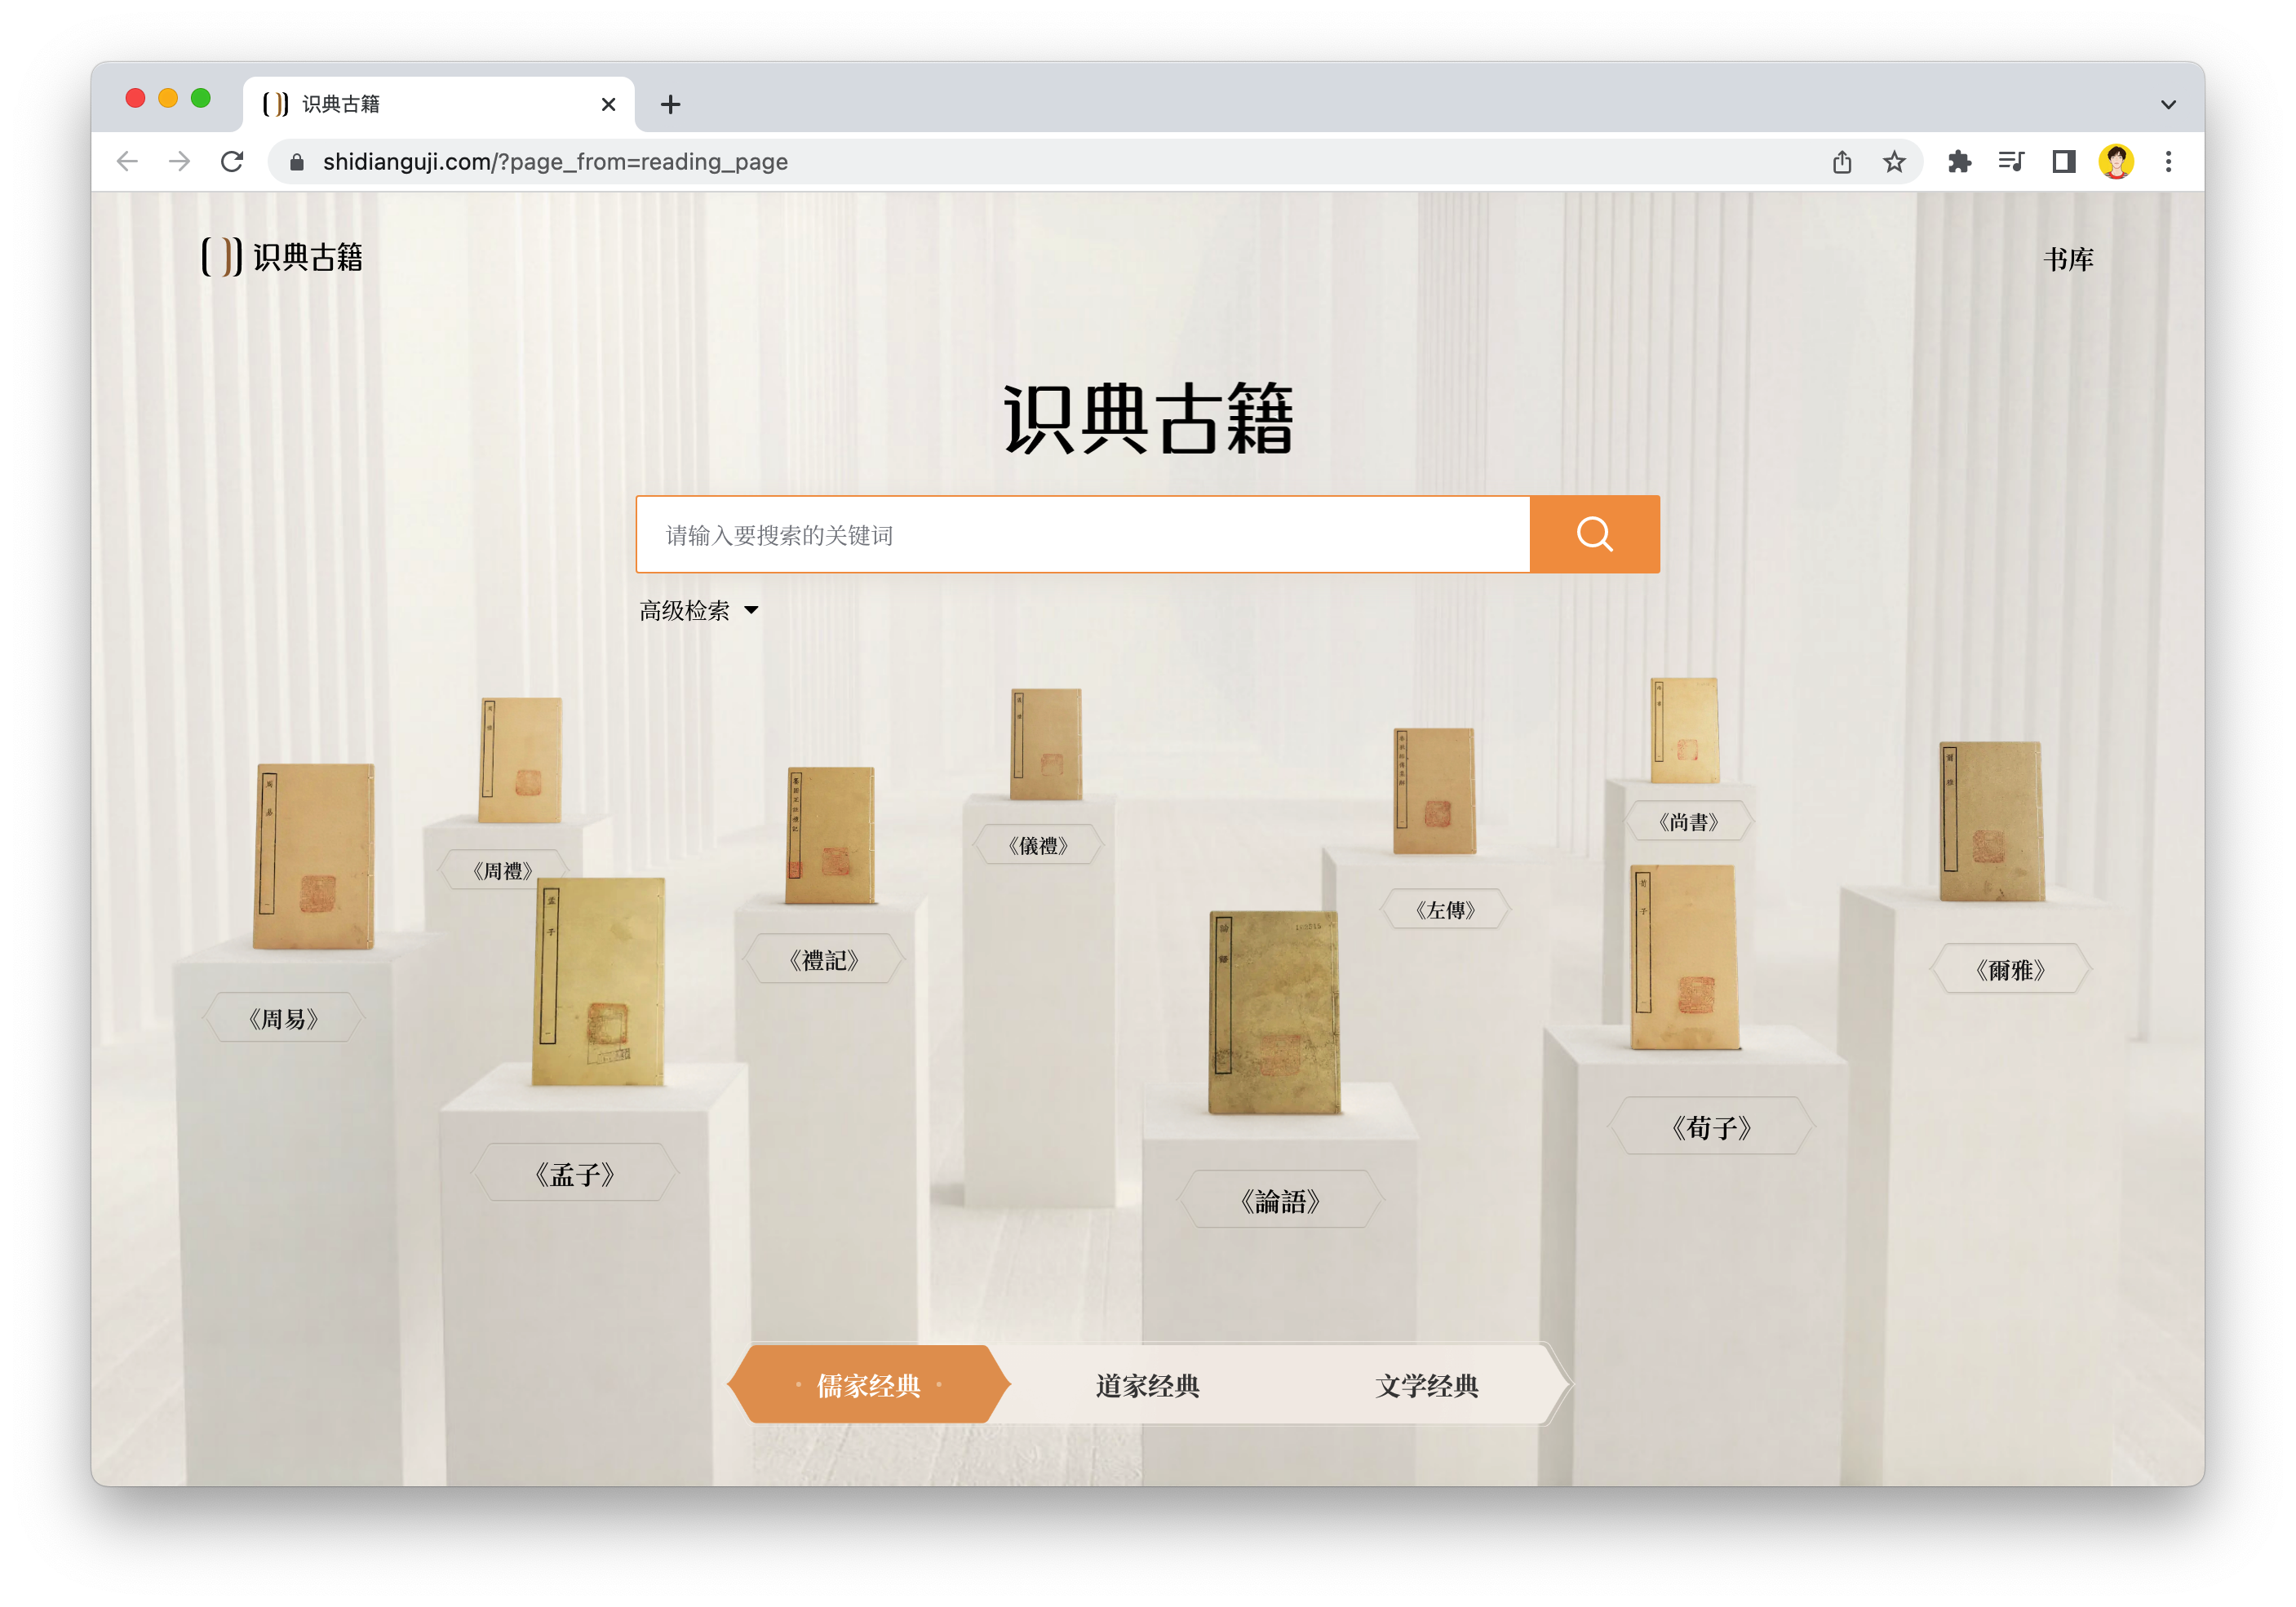Open the tab search chevron
The height and width of the screenshot is (1607, 2296).
click(x=2168, y=104)
